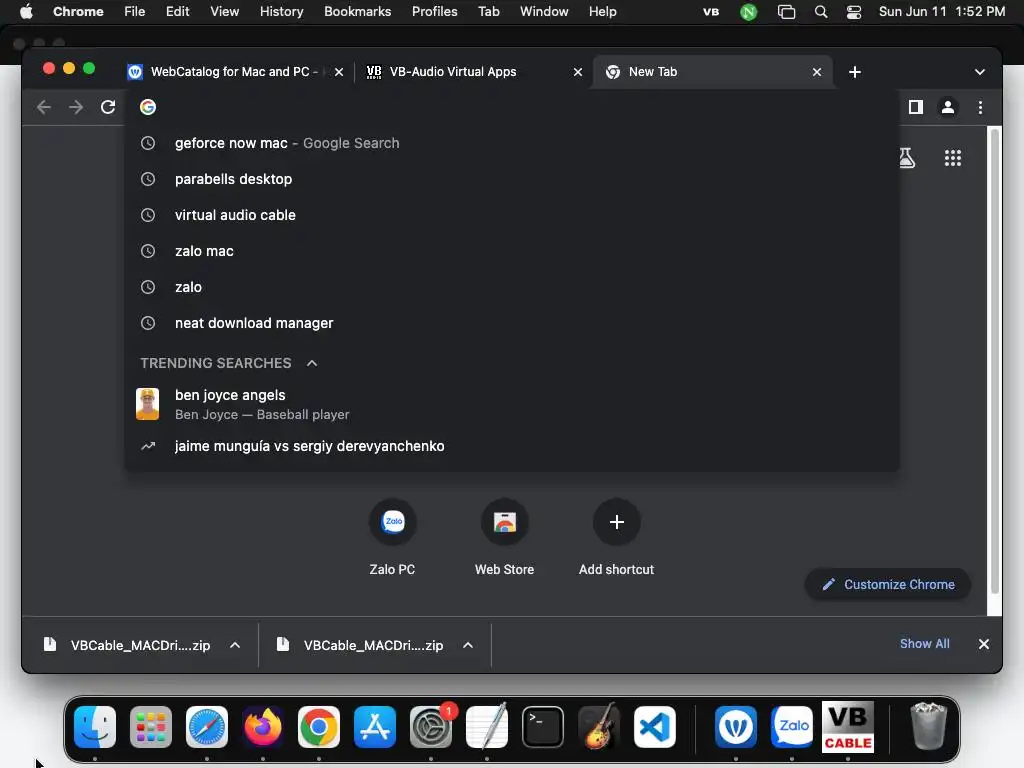1024x768 pixels.
Task: Select 'neat download manager' suggestion
Action: tap(511, 323)
